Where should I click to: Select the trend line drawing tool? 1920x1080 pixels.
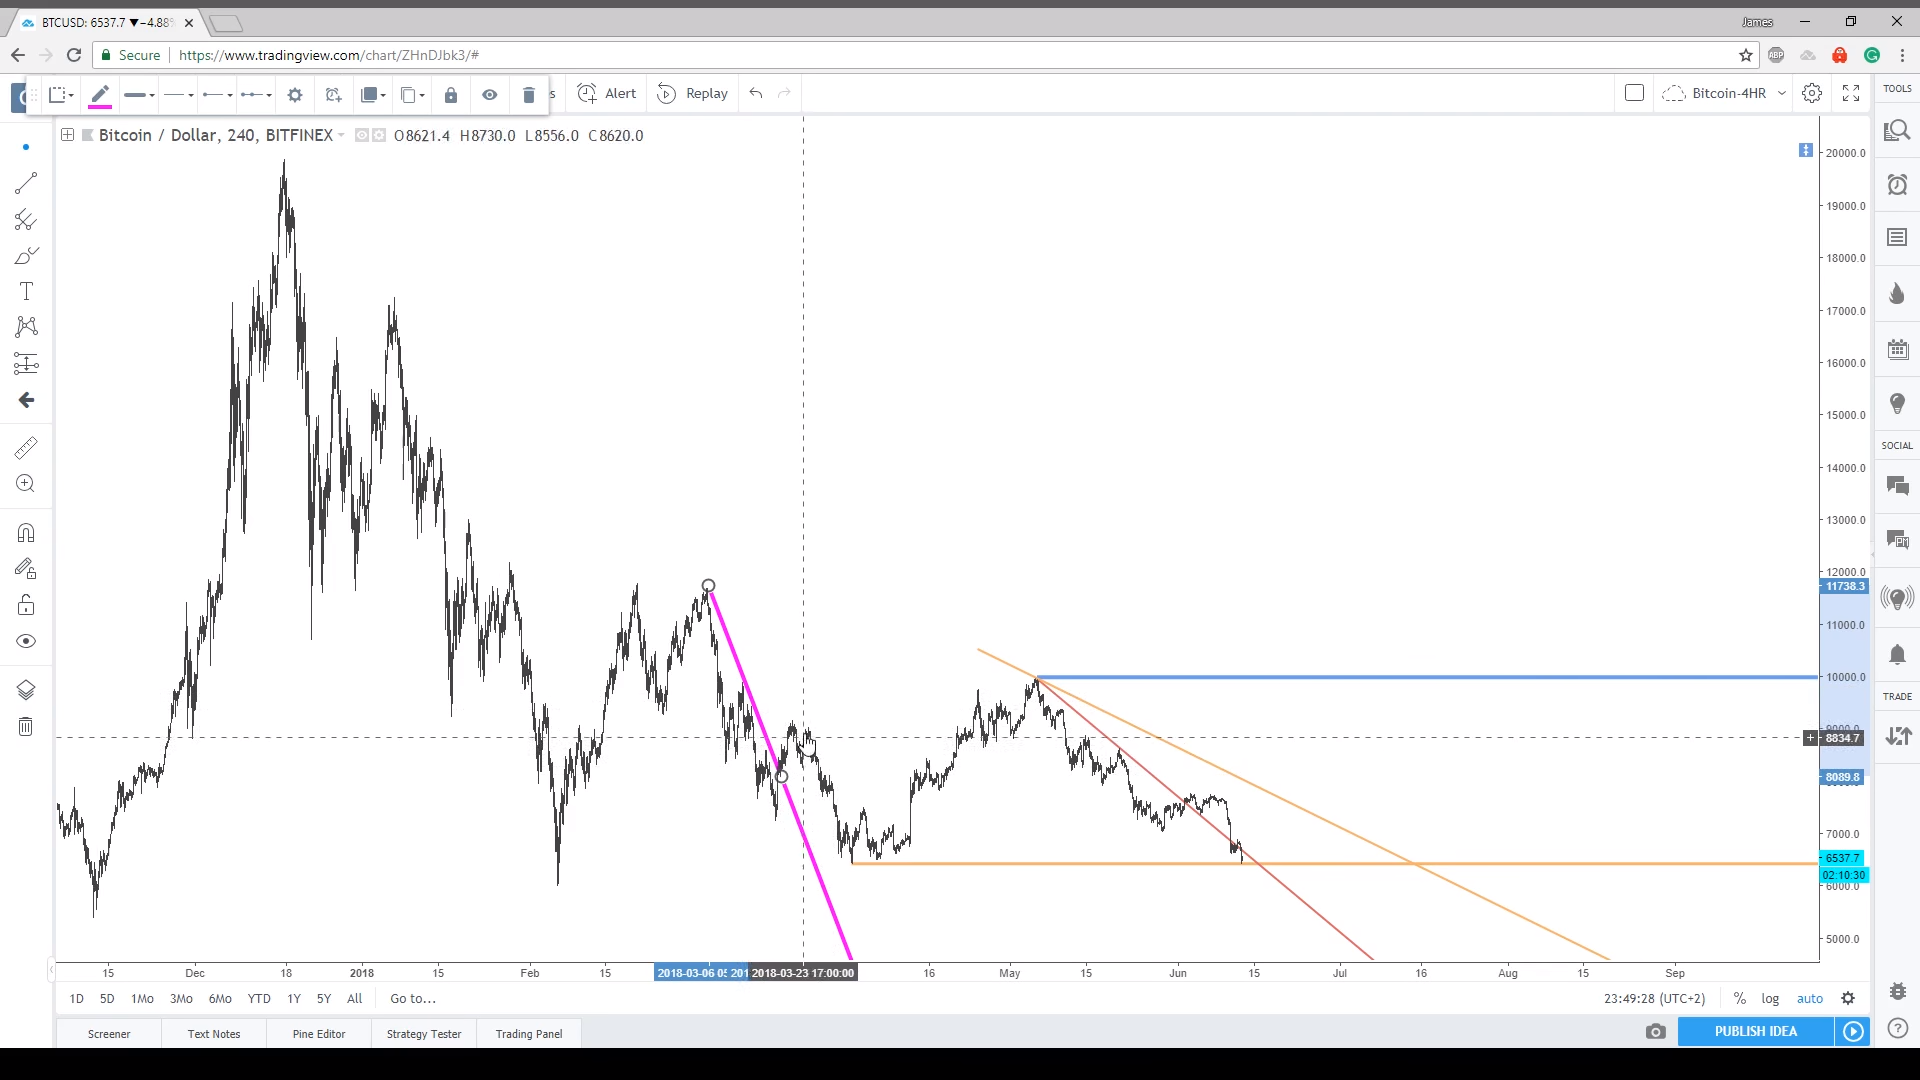click(26, 183)
